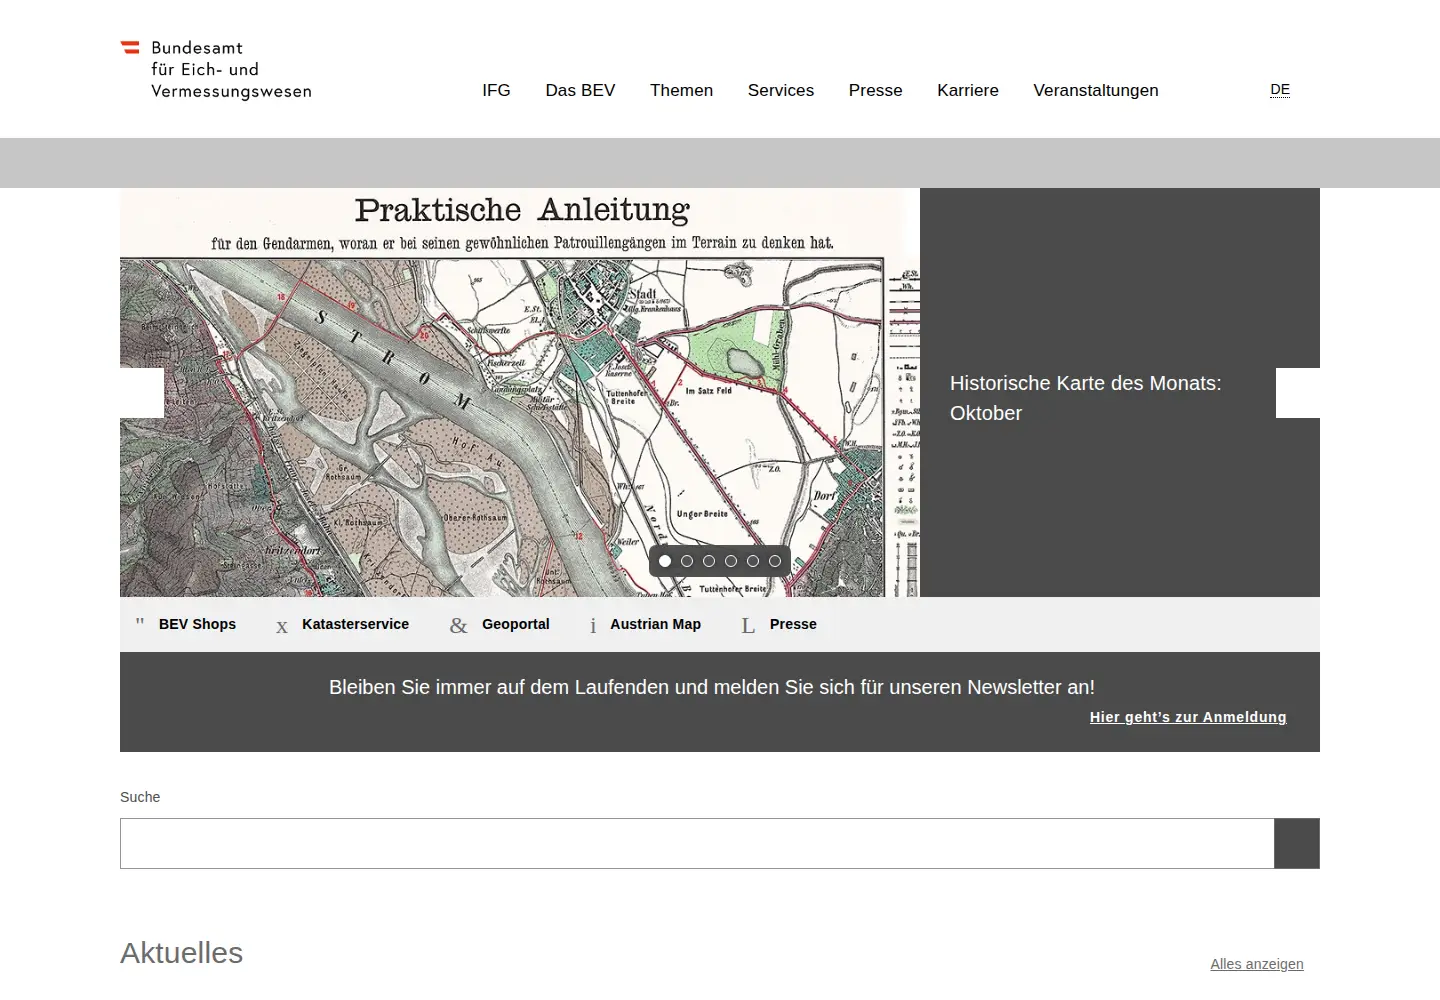Image resolution: width=1440 pixels, height=1000 pixels.
Task: Select the first carousel dot
Action: click(x=665, y=561)
